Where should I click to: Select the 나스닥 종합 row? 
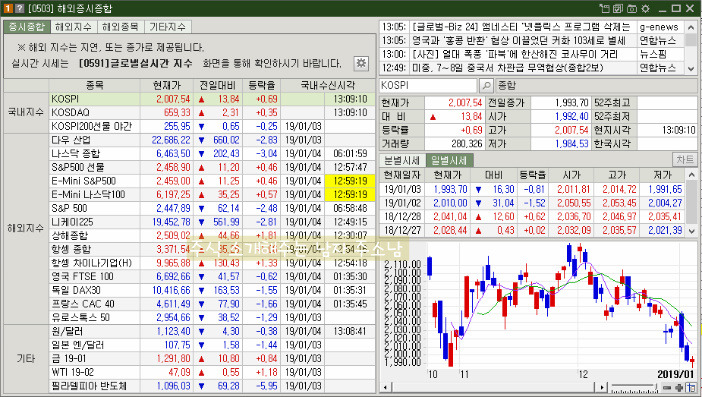tap(212, 154)
